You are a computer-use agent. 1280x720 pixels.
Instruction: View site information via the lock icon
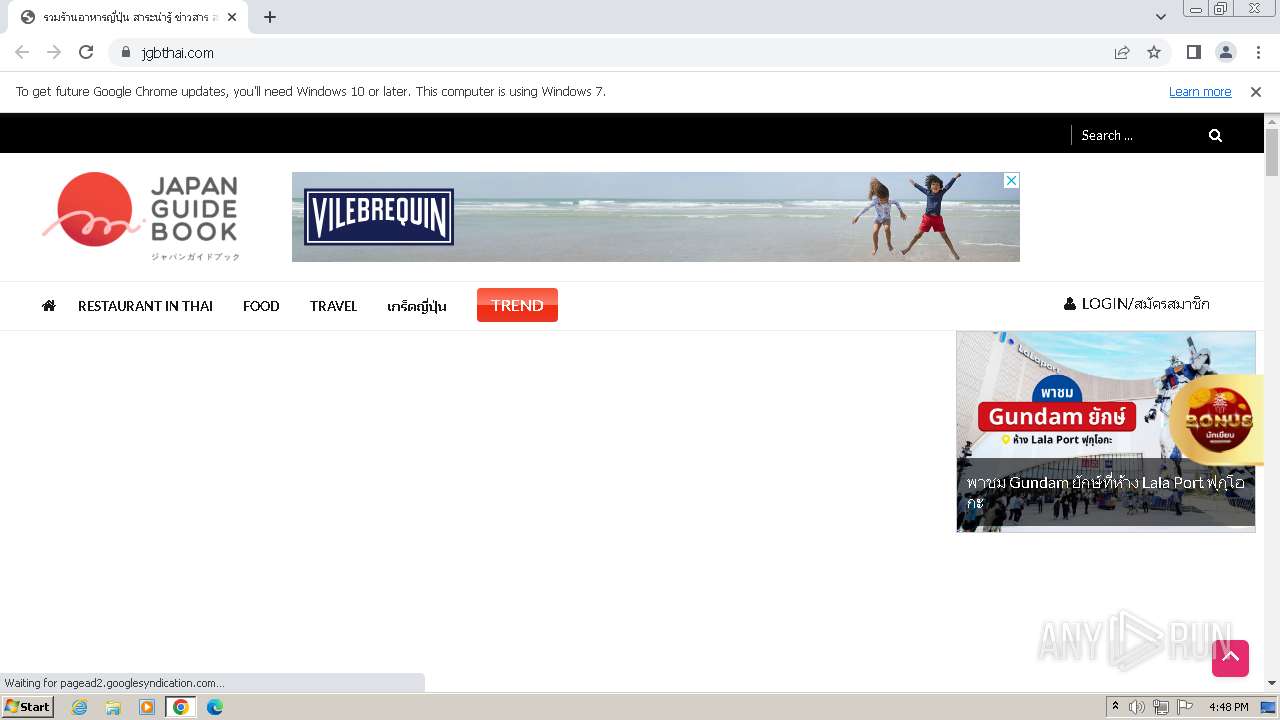click(125, 52)
